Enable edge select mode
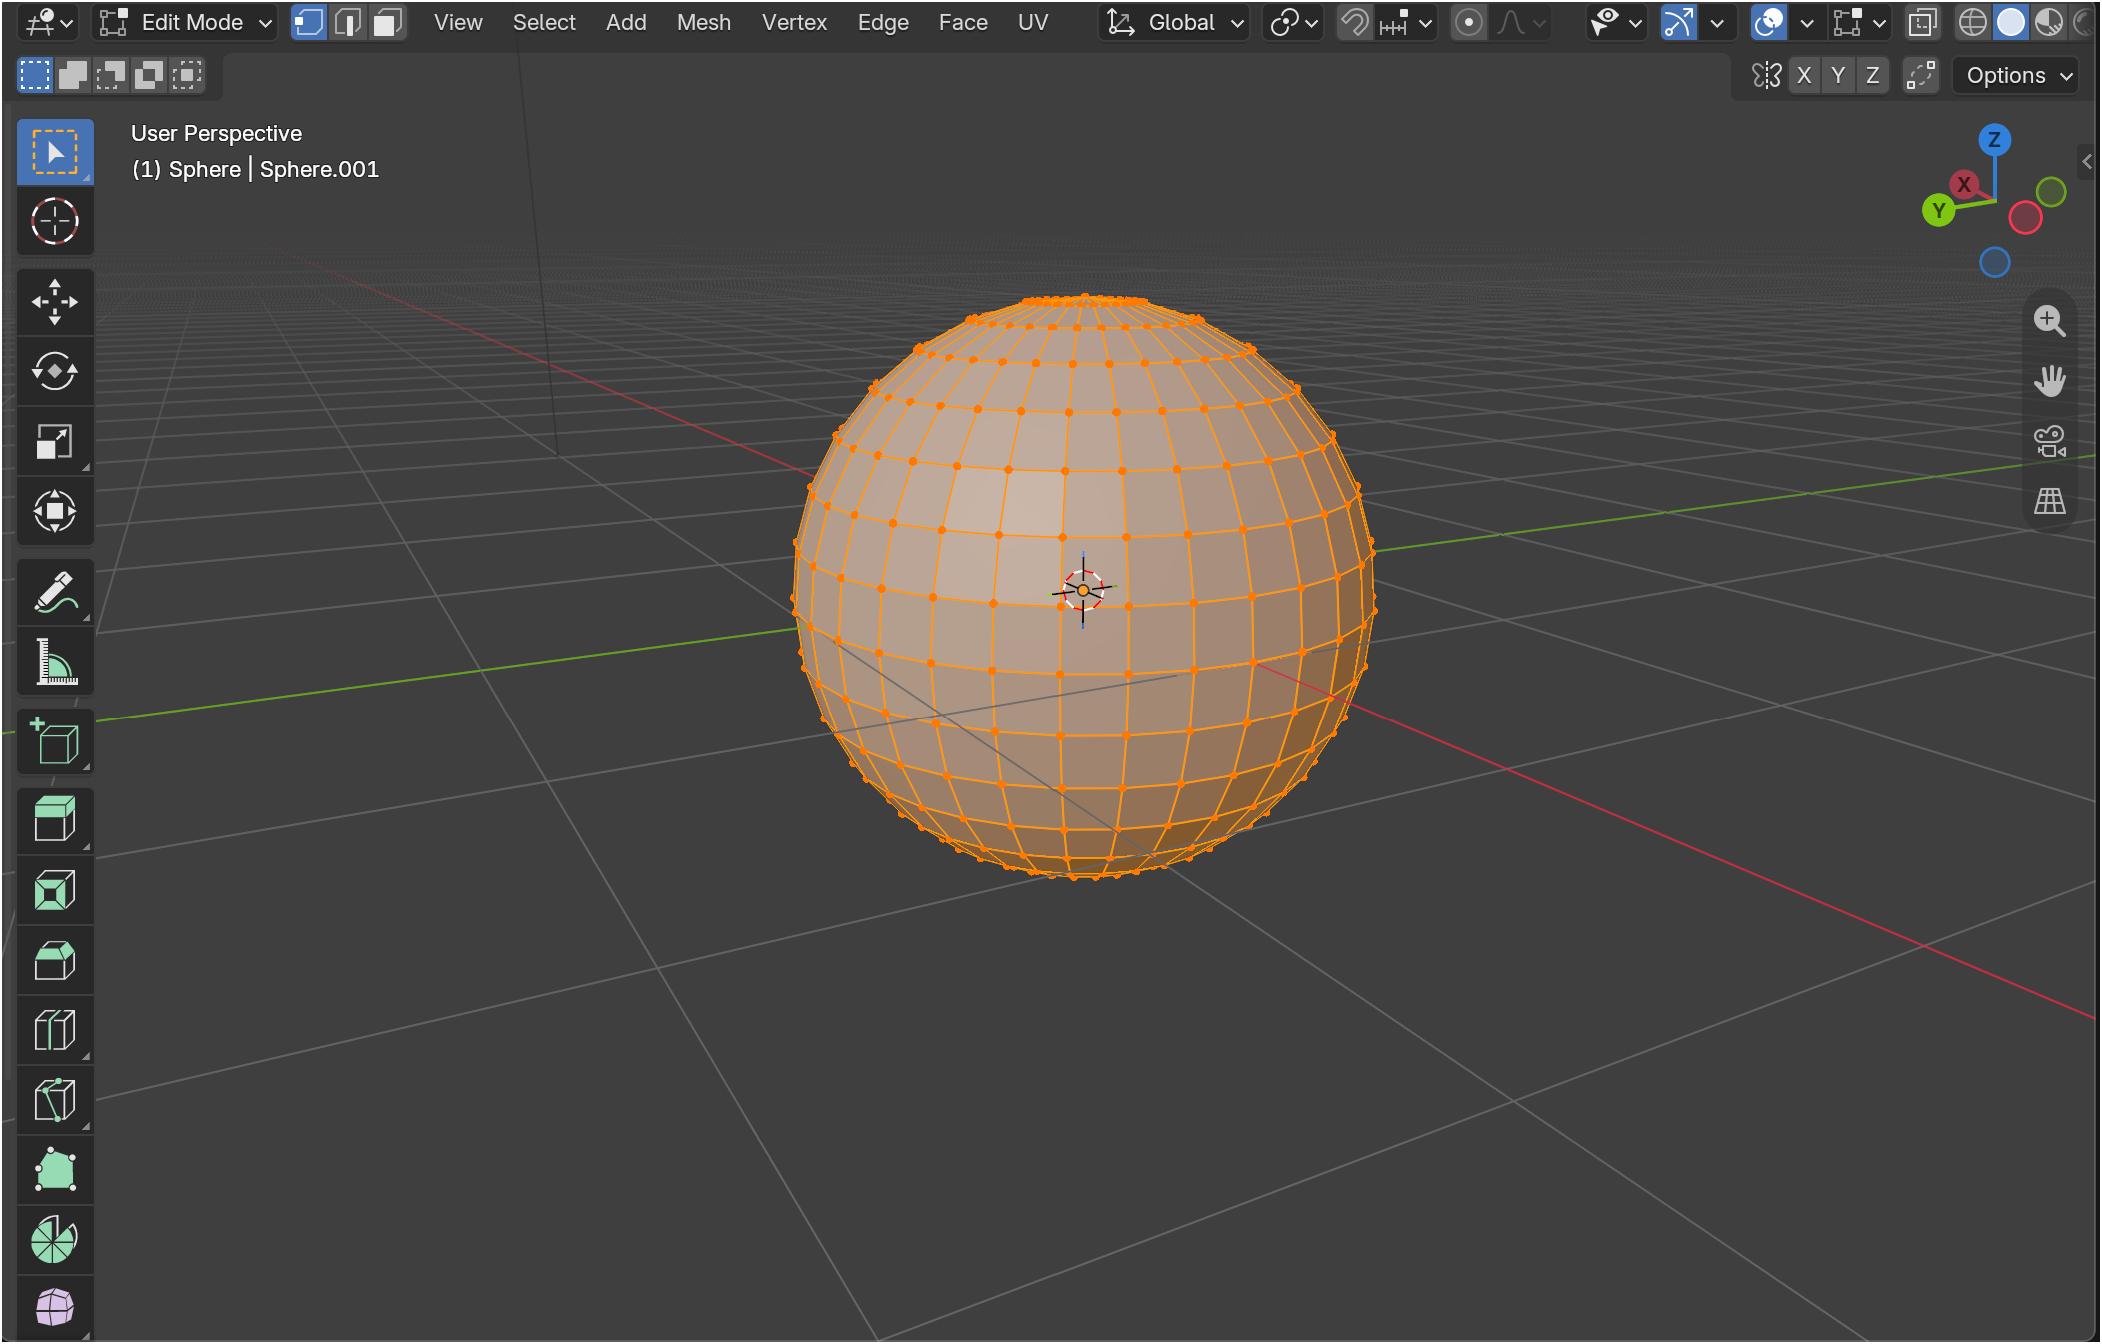The height and width of the screenshot is (1344, 2102). pyautogui.click(x=348, y=22)
